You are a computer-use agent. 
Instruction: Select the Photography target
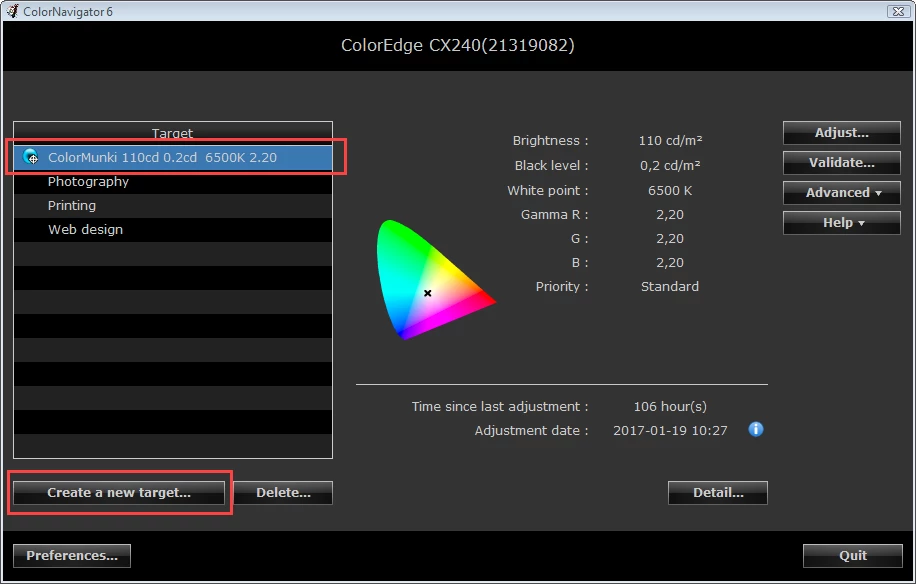(173, 182)
